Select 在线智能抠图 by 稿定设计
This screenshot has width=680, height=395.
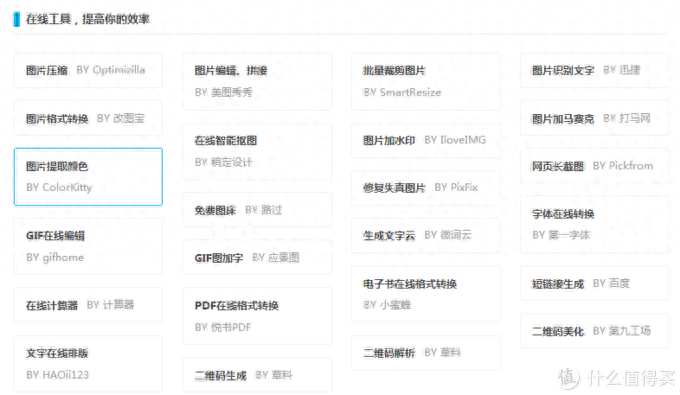[x=257, y=151]
